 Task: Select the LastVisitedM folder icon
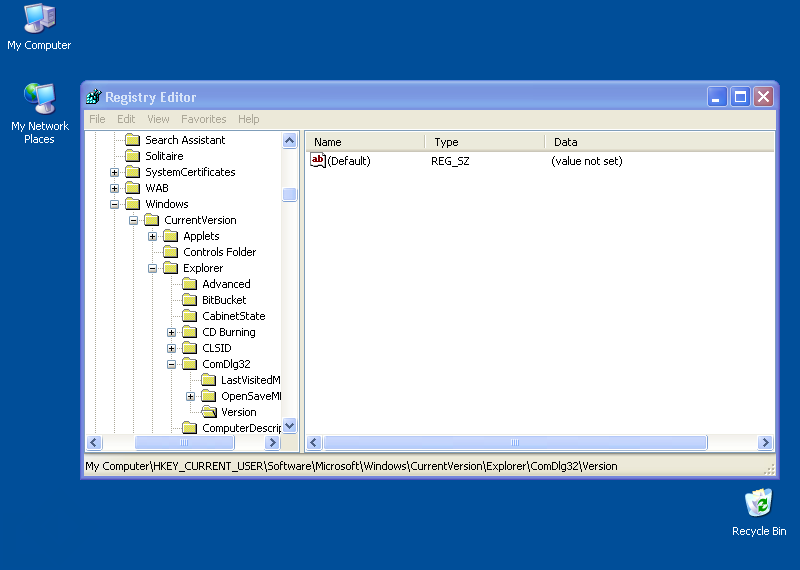[x=208, y=380]
